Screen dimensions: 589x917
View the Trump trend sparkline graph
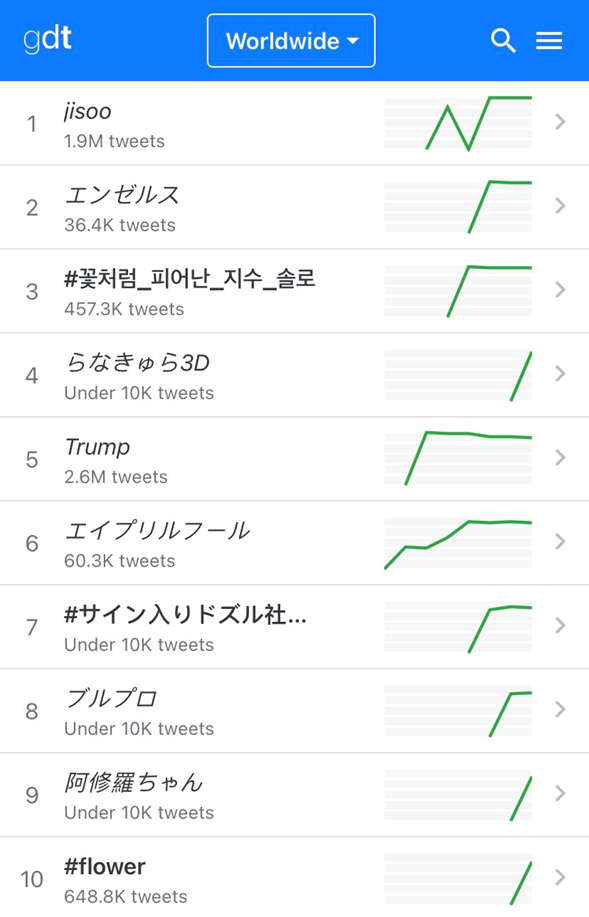click(x=458, y=458)
